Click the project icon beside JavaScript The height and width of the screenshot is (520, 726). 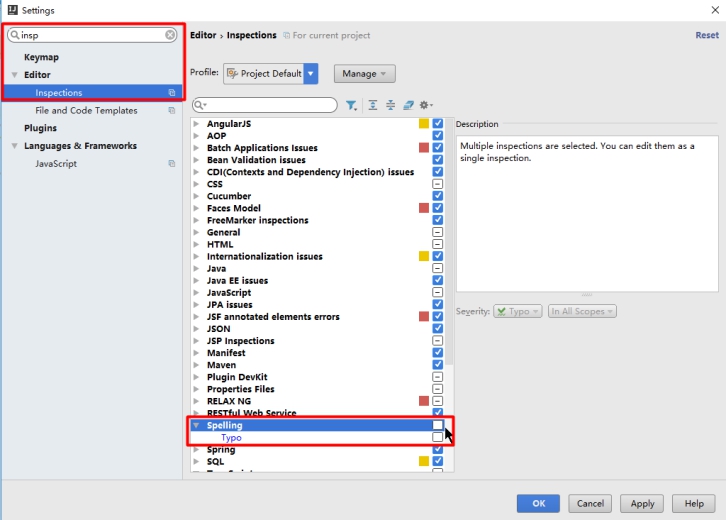click(172, 163)
